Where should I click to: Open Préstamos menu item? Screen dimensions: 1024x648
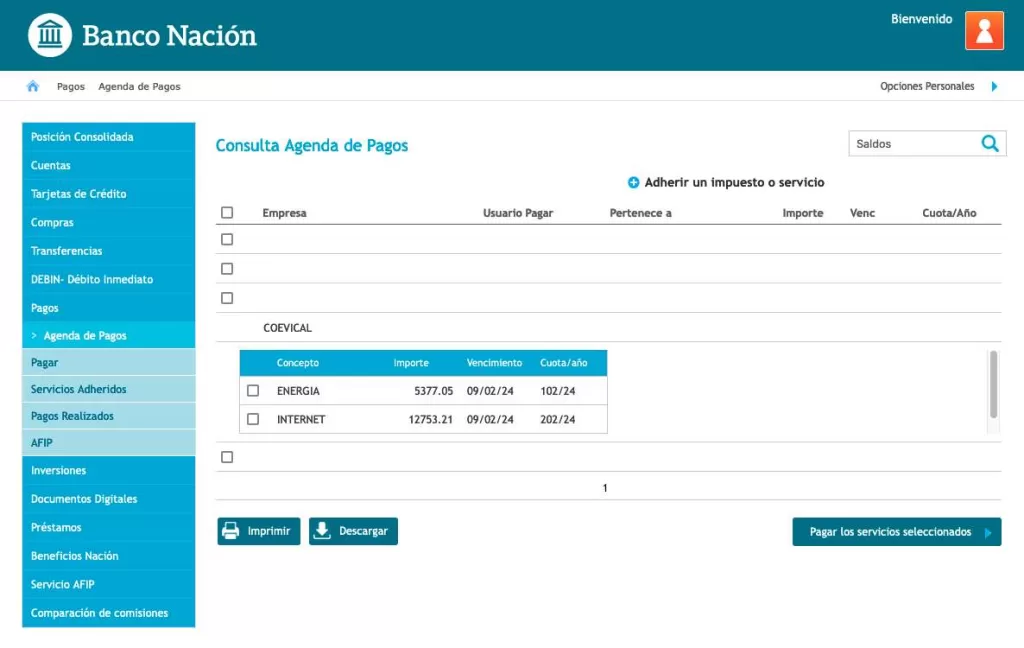108,527
